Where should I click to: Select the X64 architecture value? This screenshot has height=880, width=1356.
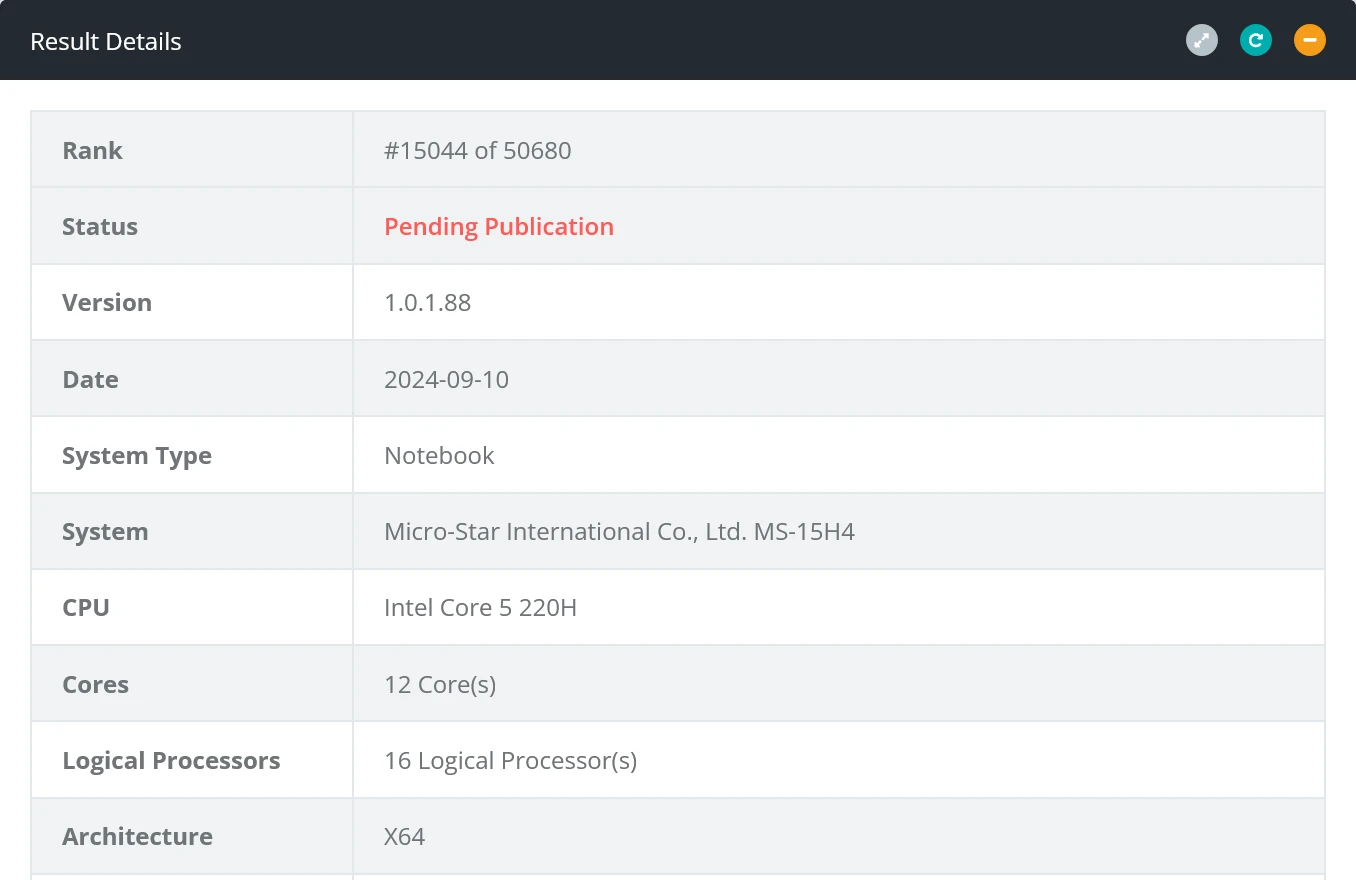click(405, 837)
